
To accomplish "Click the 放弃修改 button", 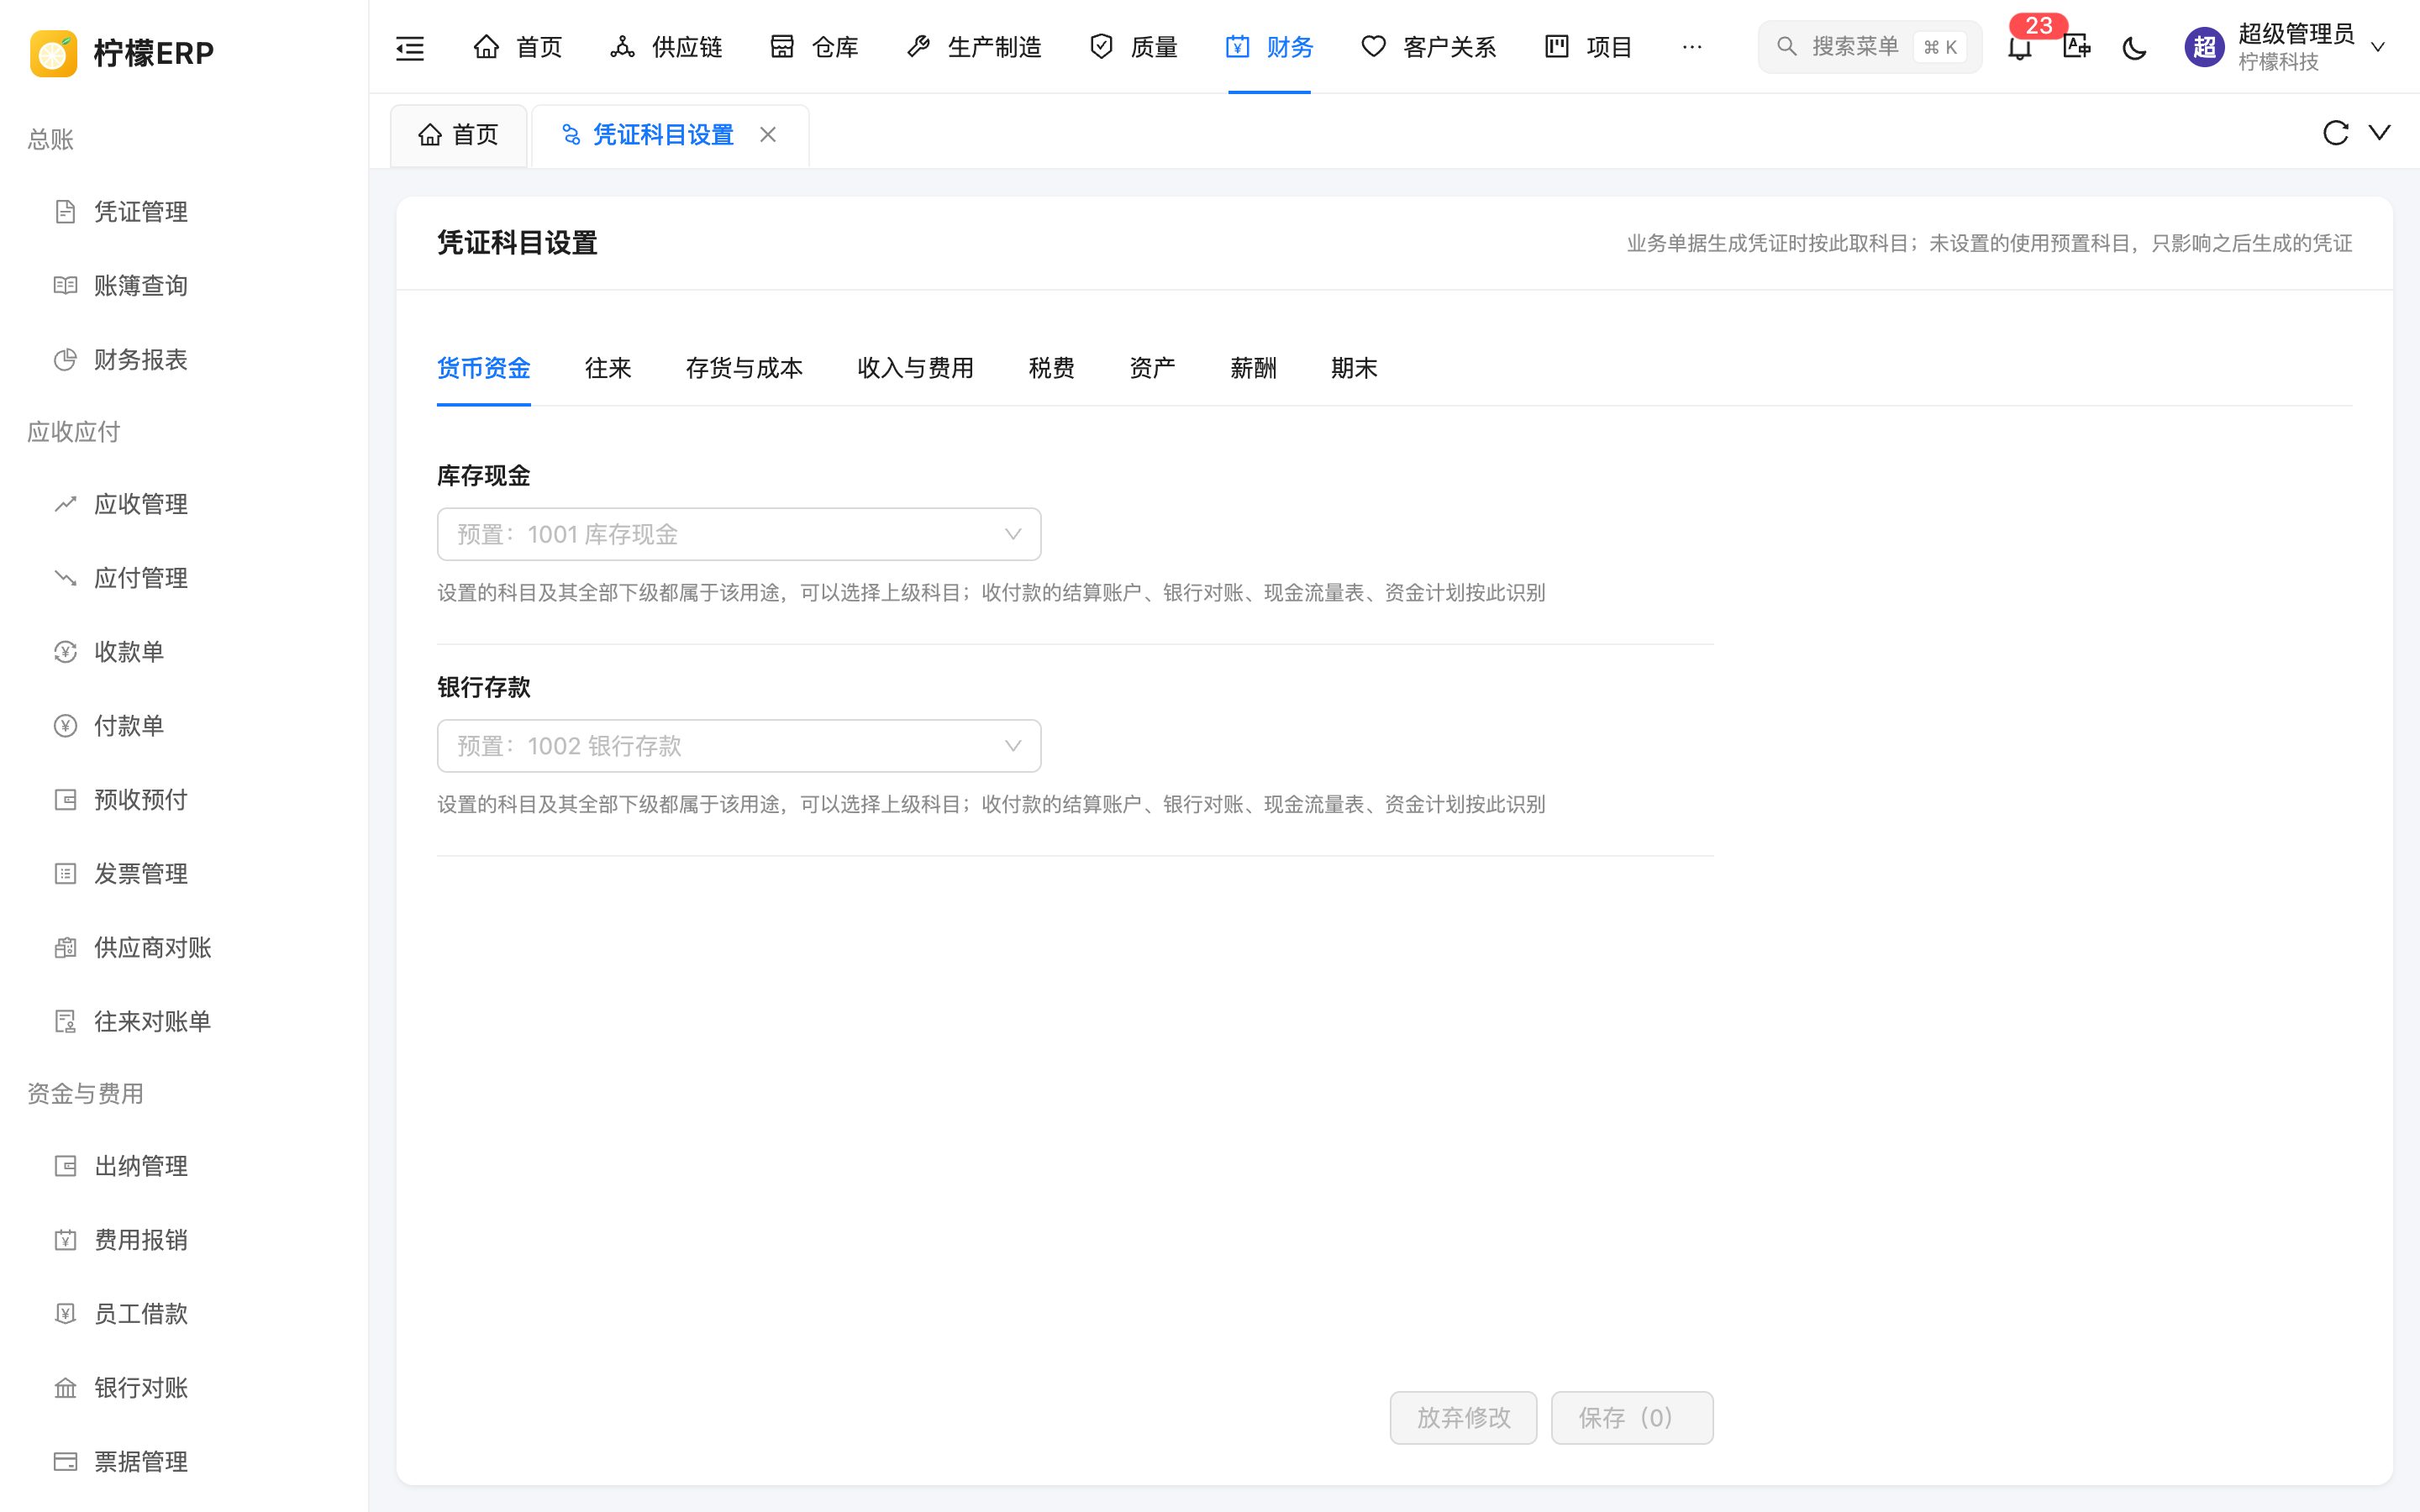I will (1463, 1417).
